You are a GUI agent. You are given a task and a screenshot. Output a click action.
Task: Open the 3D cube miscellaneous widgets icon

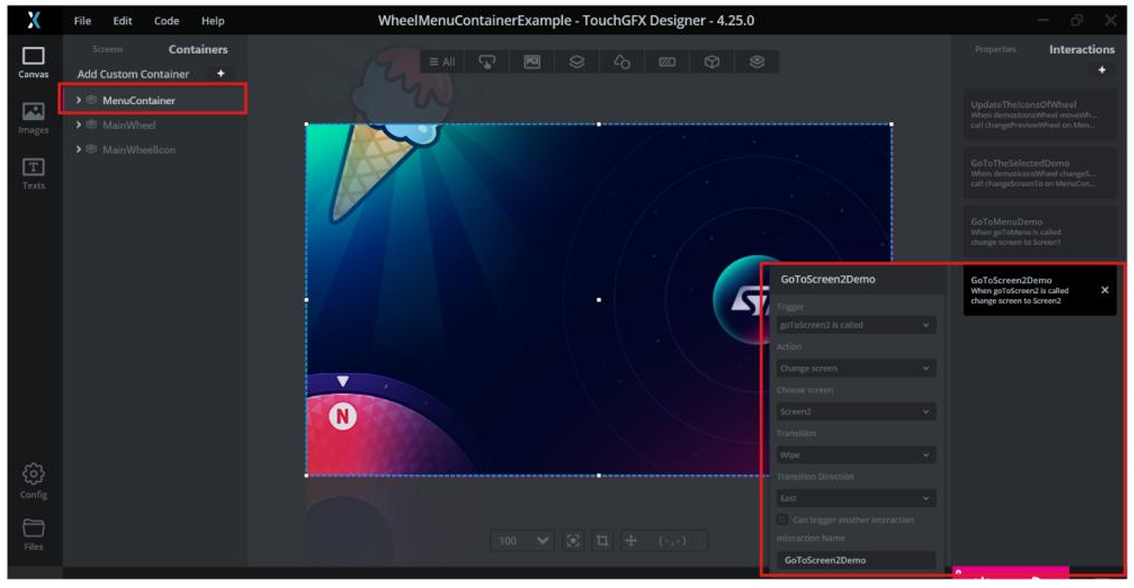(x=712, y=62)
